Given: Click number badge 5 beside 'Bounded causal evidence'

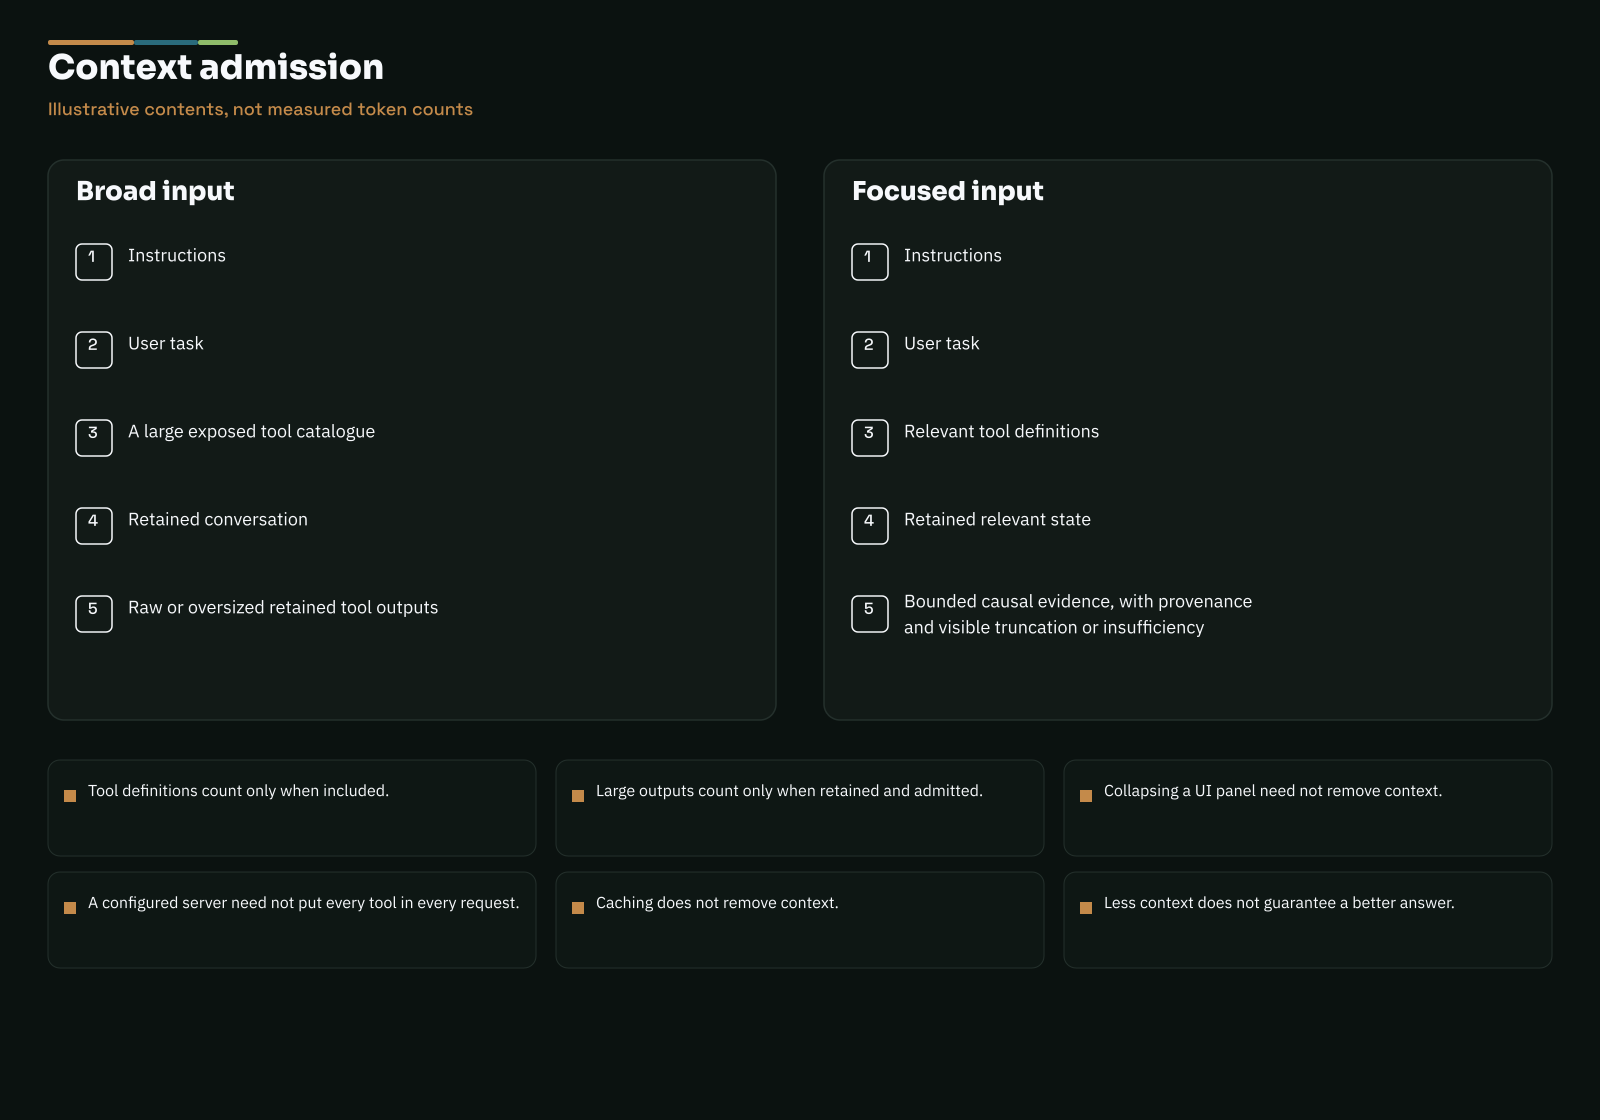Looking at the screenshot, I should pos(870,614).
